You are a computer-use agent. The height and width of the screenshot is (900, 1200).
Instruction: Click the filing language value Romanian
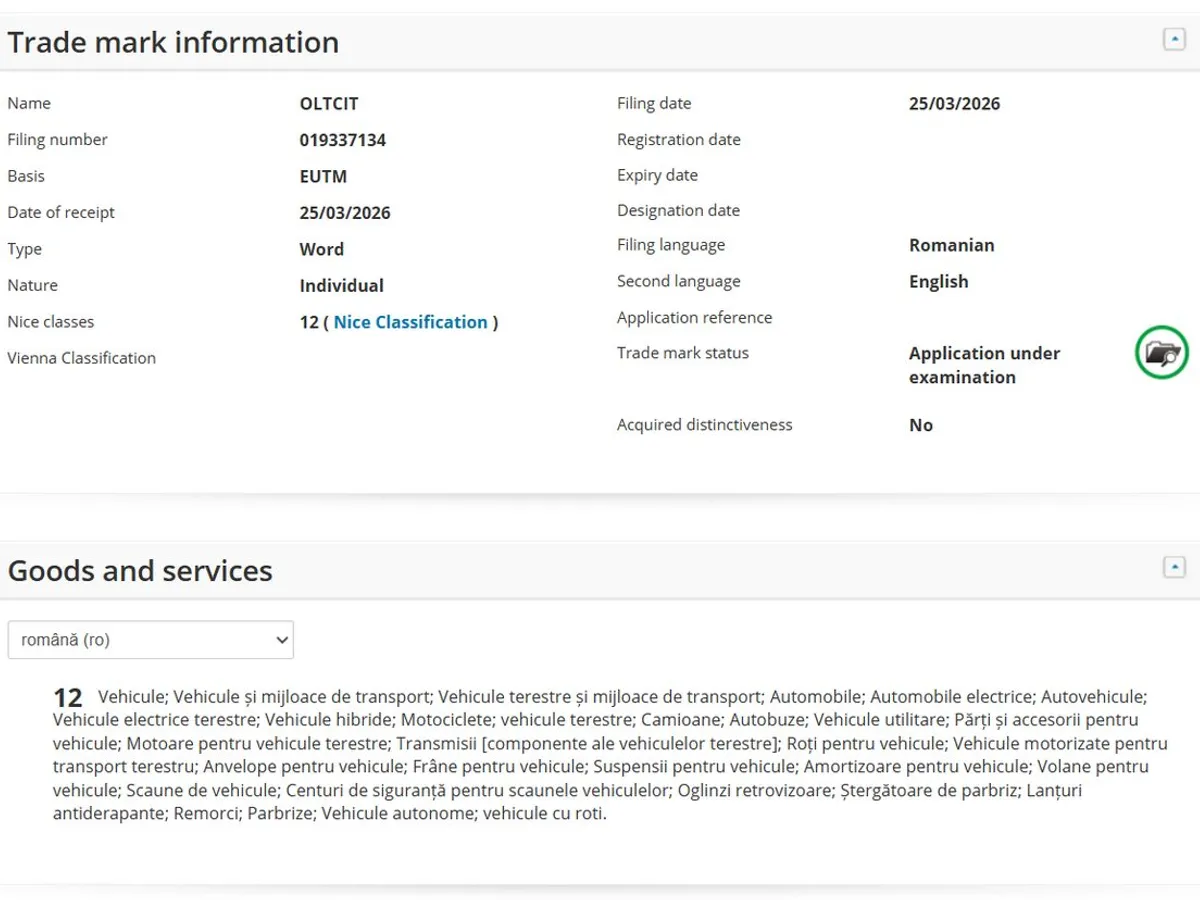point(951,246)
